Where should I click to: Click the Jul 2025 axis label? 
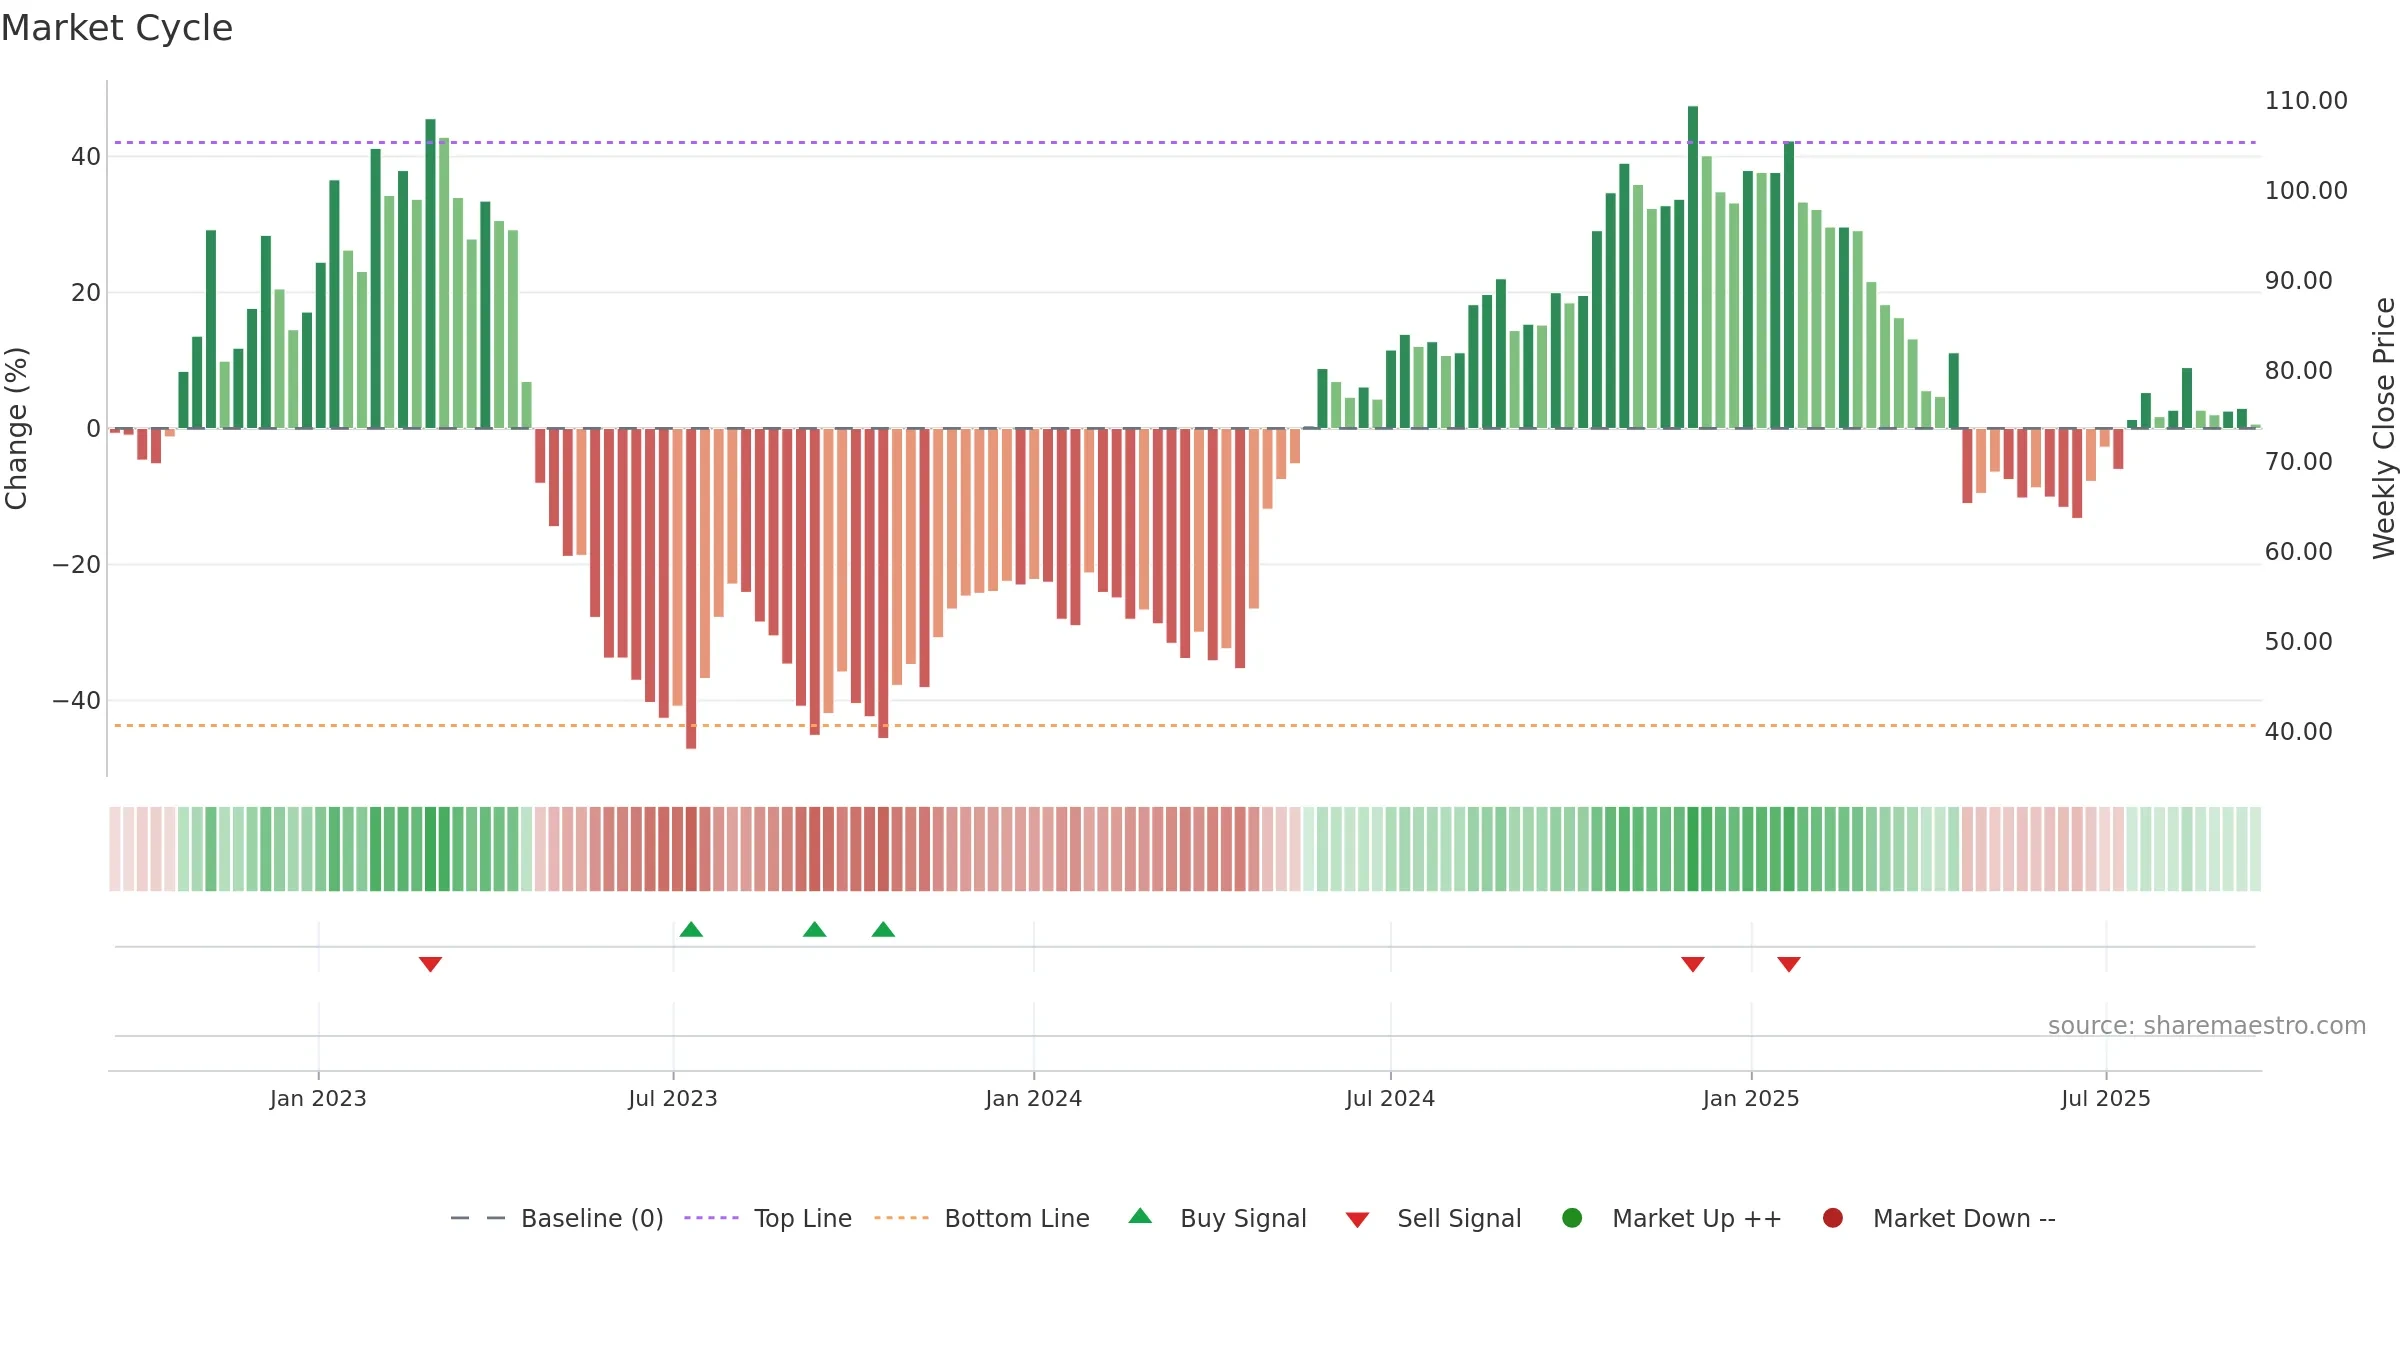pyautogui.click(x=2106, y=1098)
